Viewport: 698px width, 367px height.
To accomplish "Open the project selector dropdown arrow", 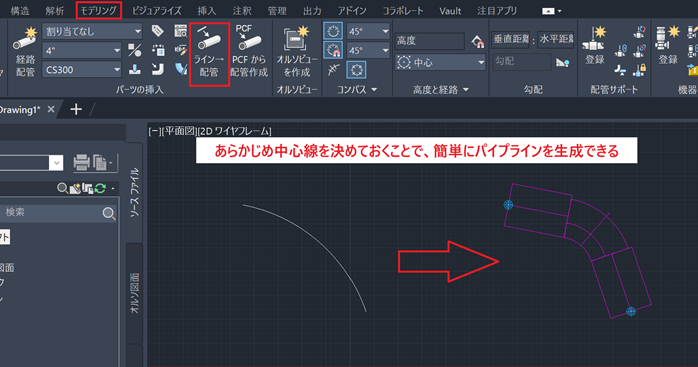I will point(57,163).
